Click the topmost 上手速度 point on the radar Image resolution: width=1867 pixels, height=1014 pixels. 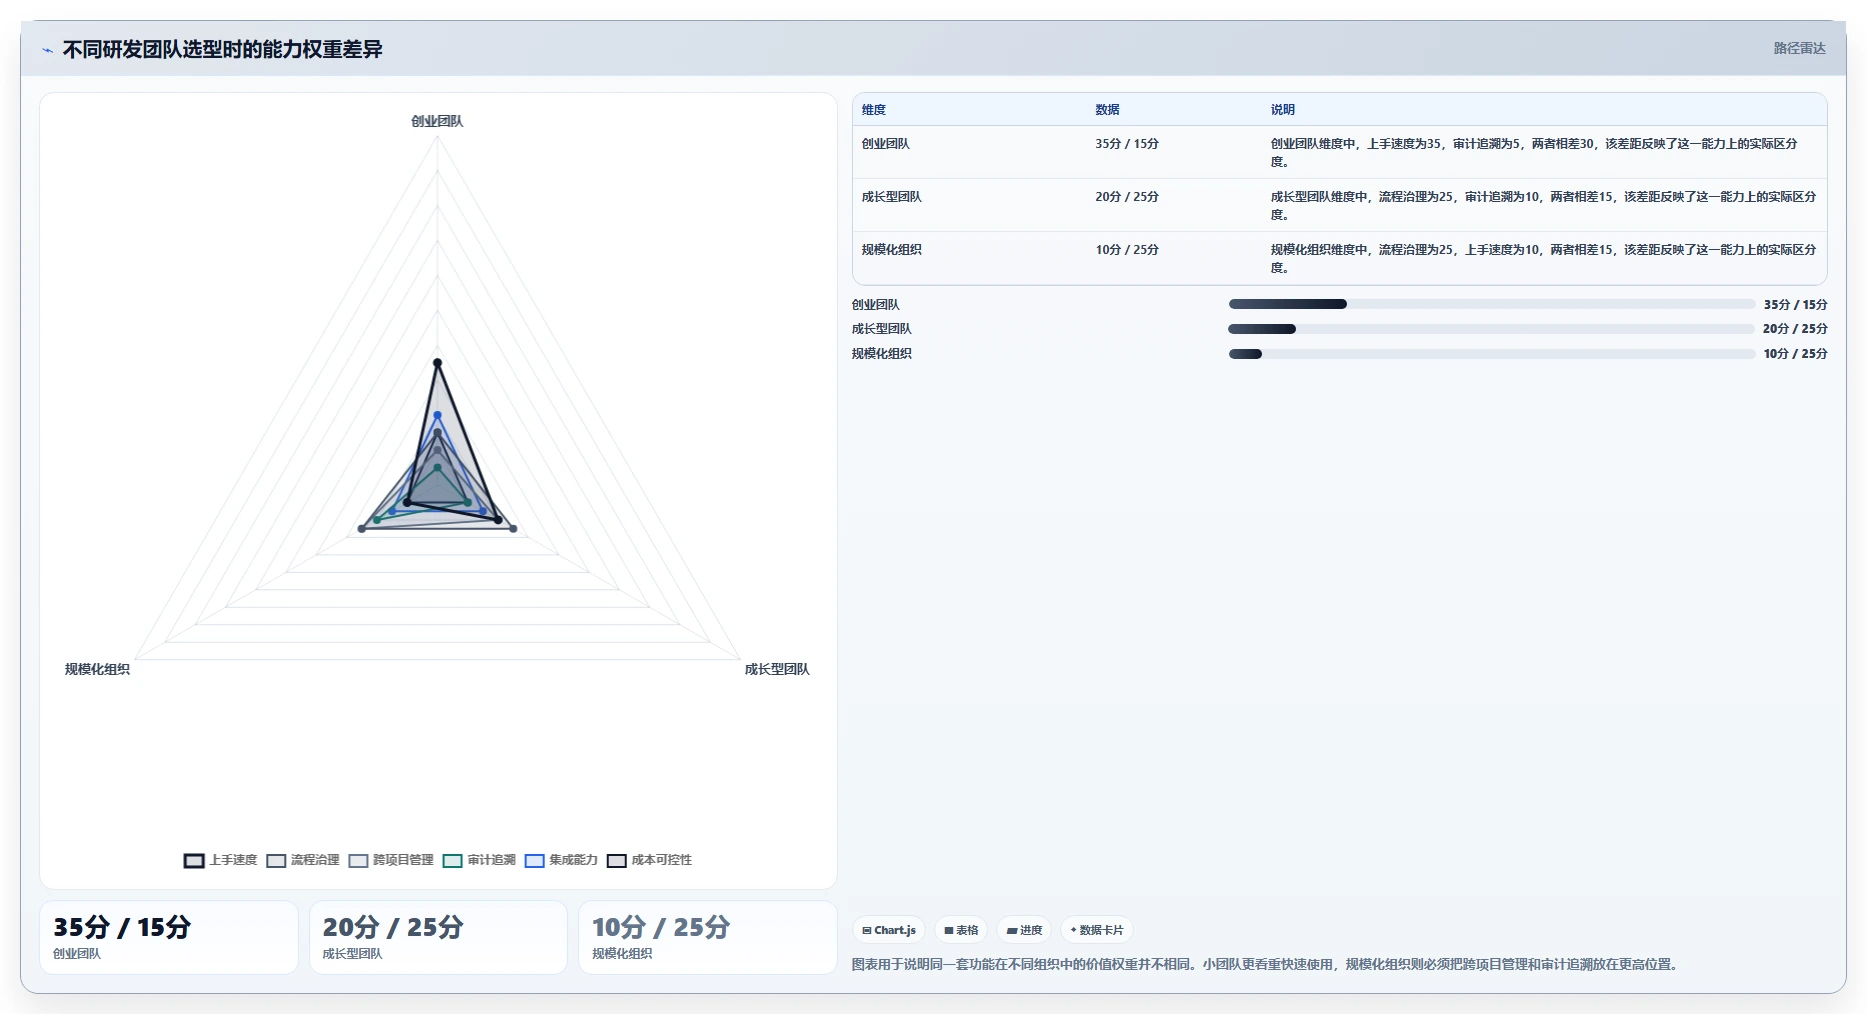437,363
